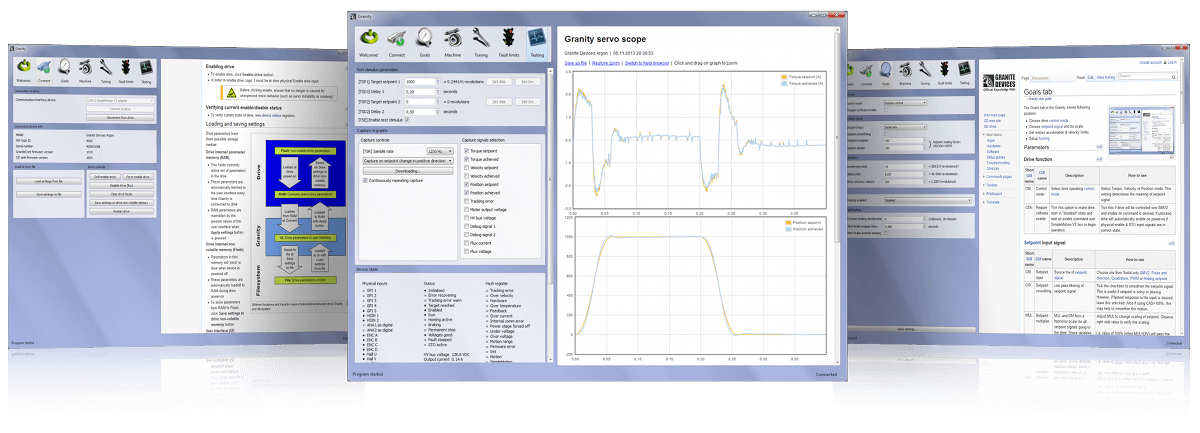The height and width of the screenshot is (433, 1200).
Task: Open capture trigger mode dropdown
Action: (x=408, y=160)
